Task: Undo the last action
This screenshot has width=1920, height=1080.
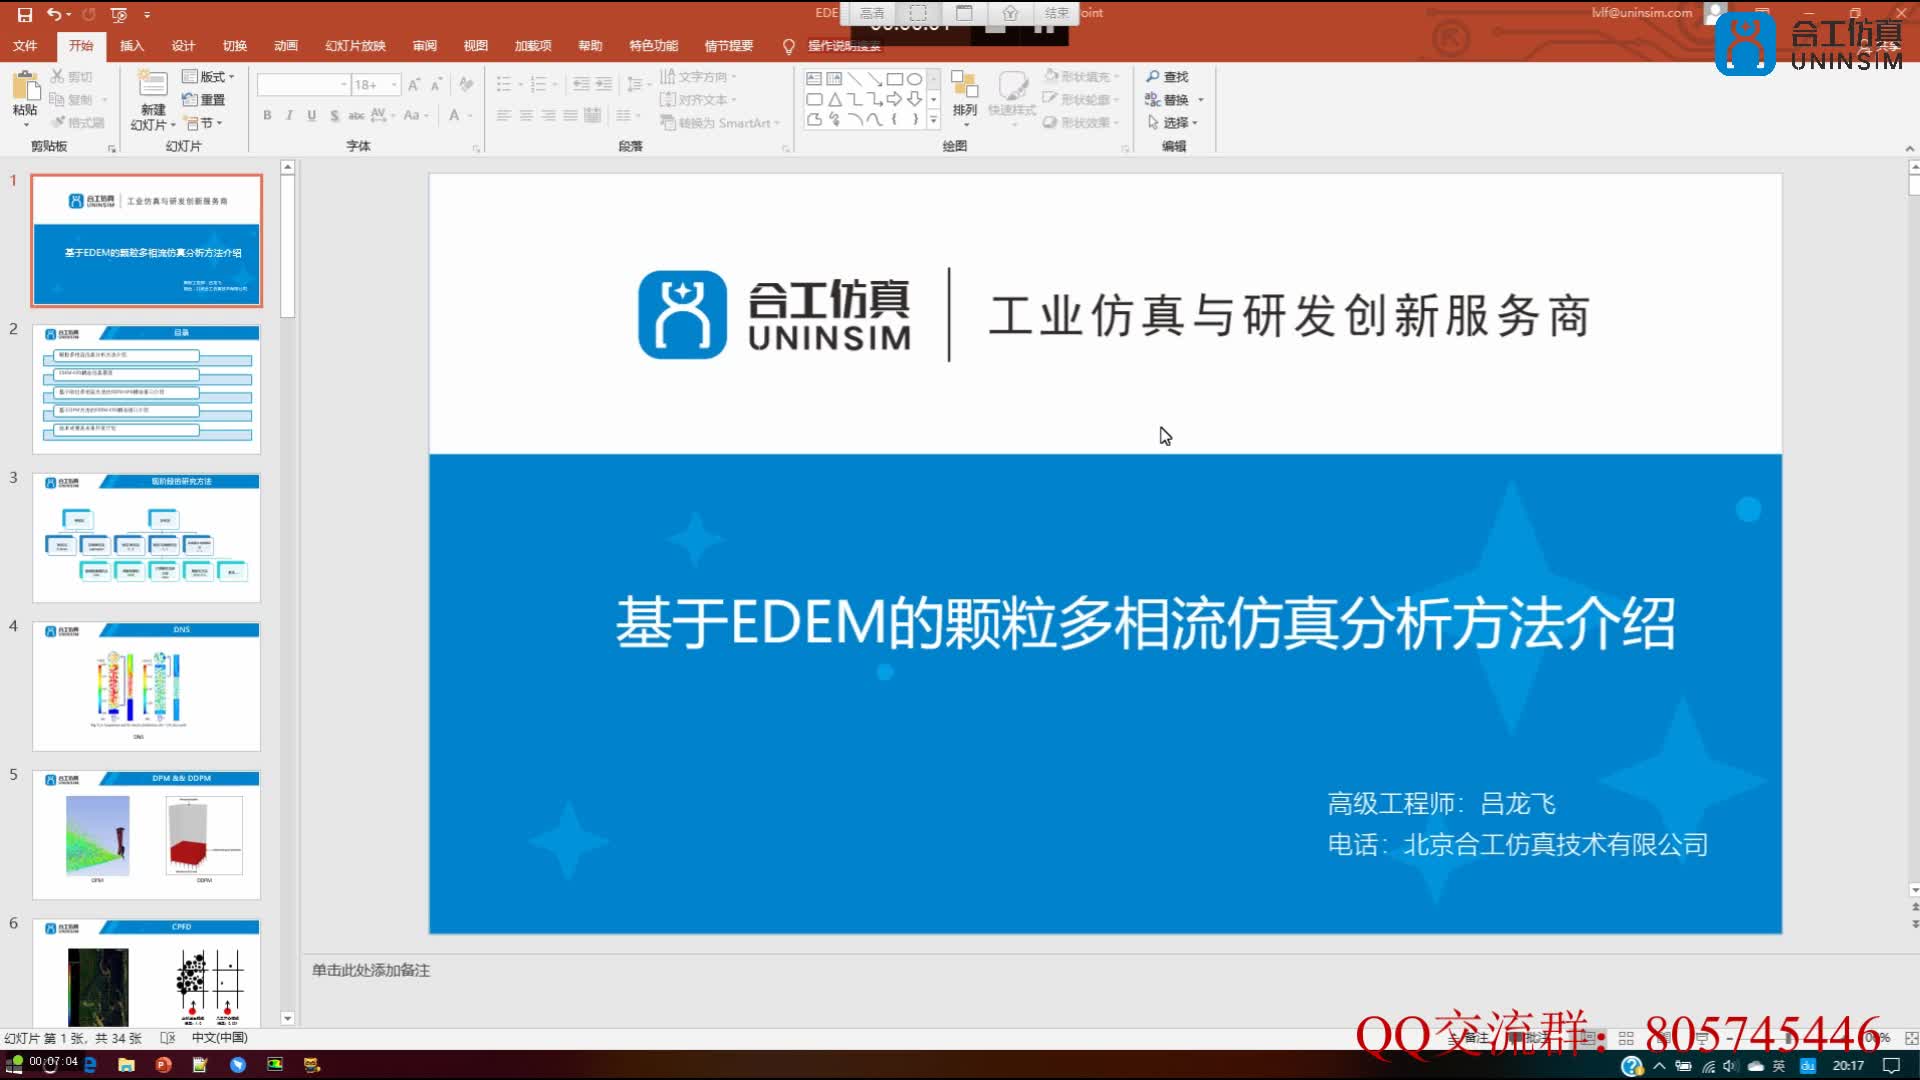Action: point(53,14)
